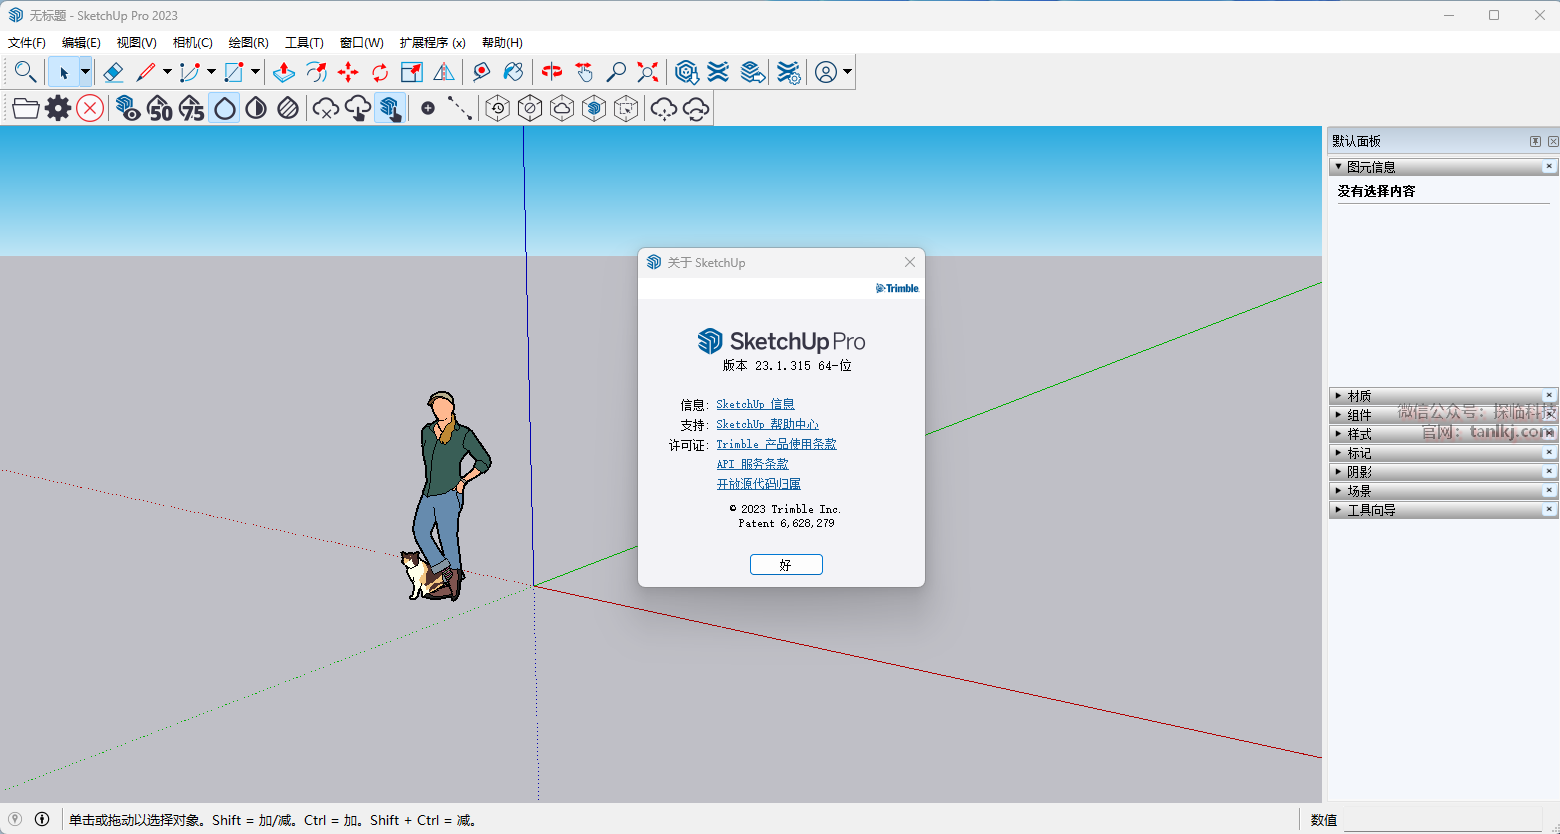Toggle the highlighted water drop icon
The width and height of the screenshot is (1560, 834).
point(225,108)
